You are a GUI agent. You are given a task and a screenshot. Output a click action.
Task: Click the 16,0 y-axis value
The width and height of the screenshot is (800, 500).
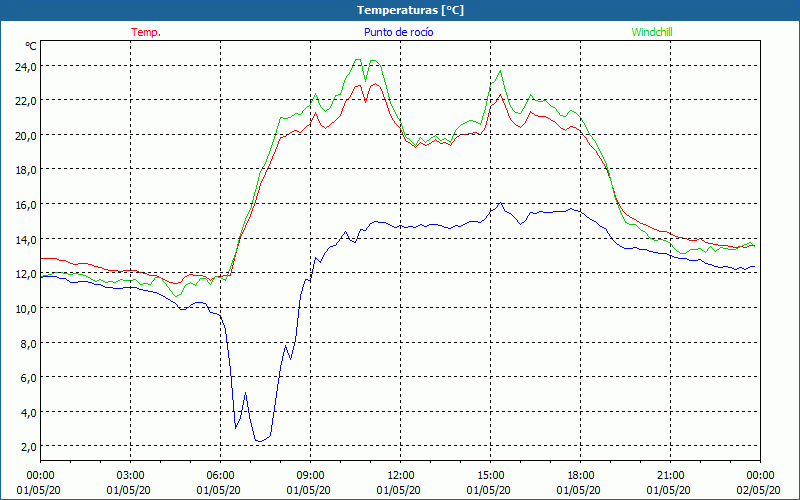26,205
